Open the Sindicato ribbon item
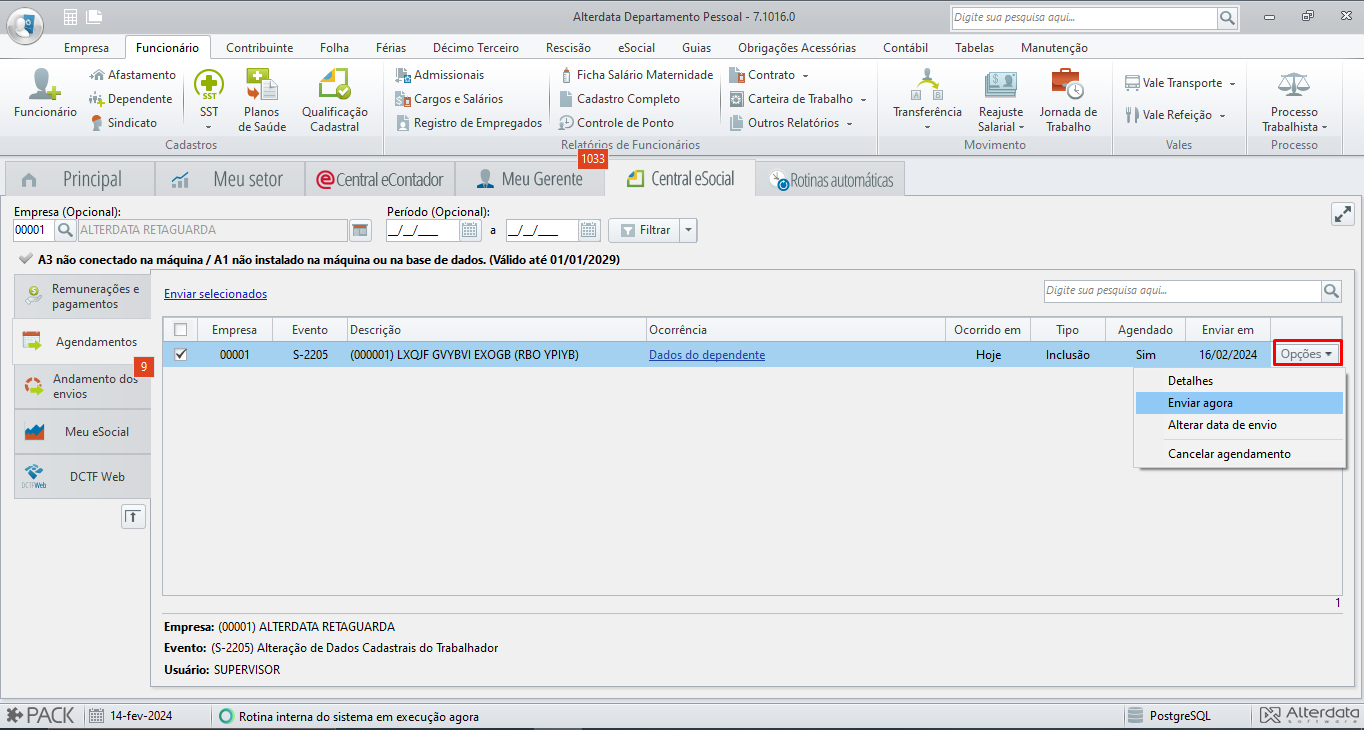The height and width of the screenshot is (730, 1364). pos(124,123)
